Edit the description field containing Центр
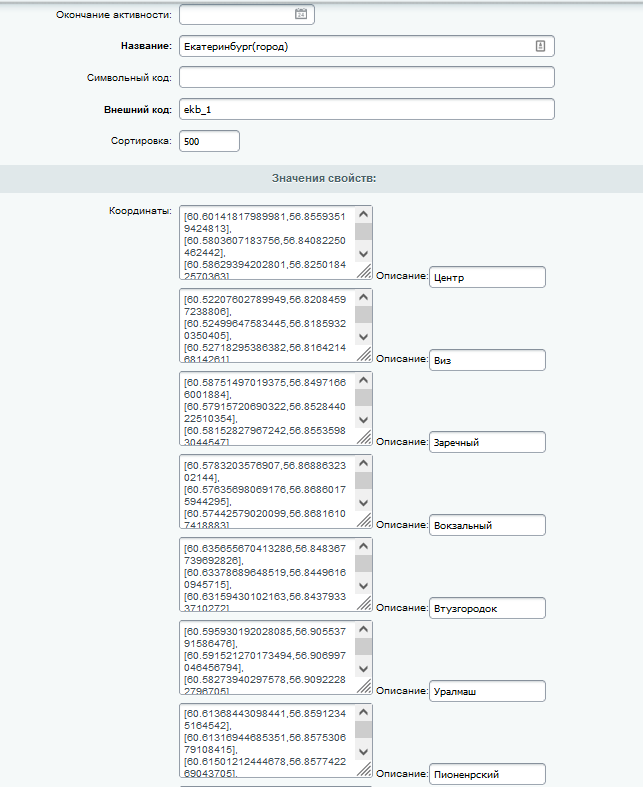Screen dimensions: 643x787 [x=487, y=277]
